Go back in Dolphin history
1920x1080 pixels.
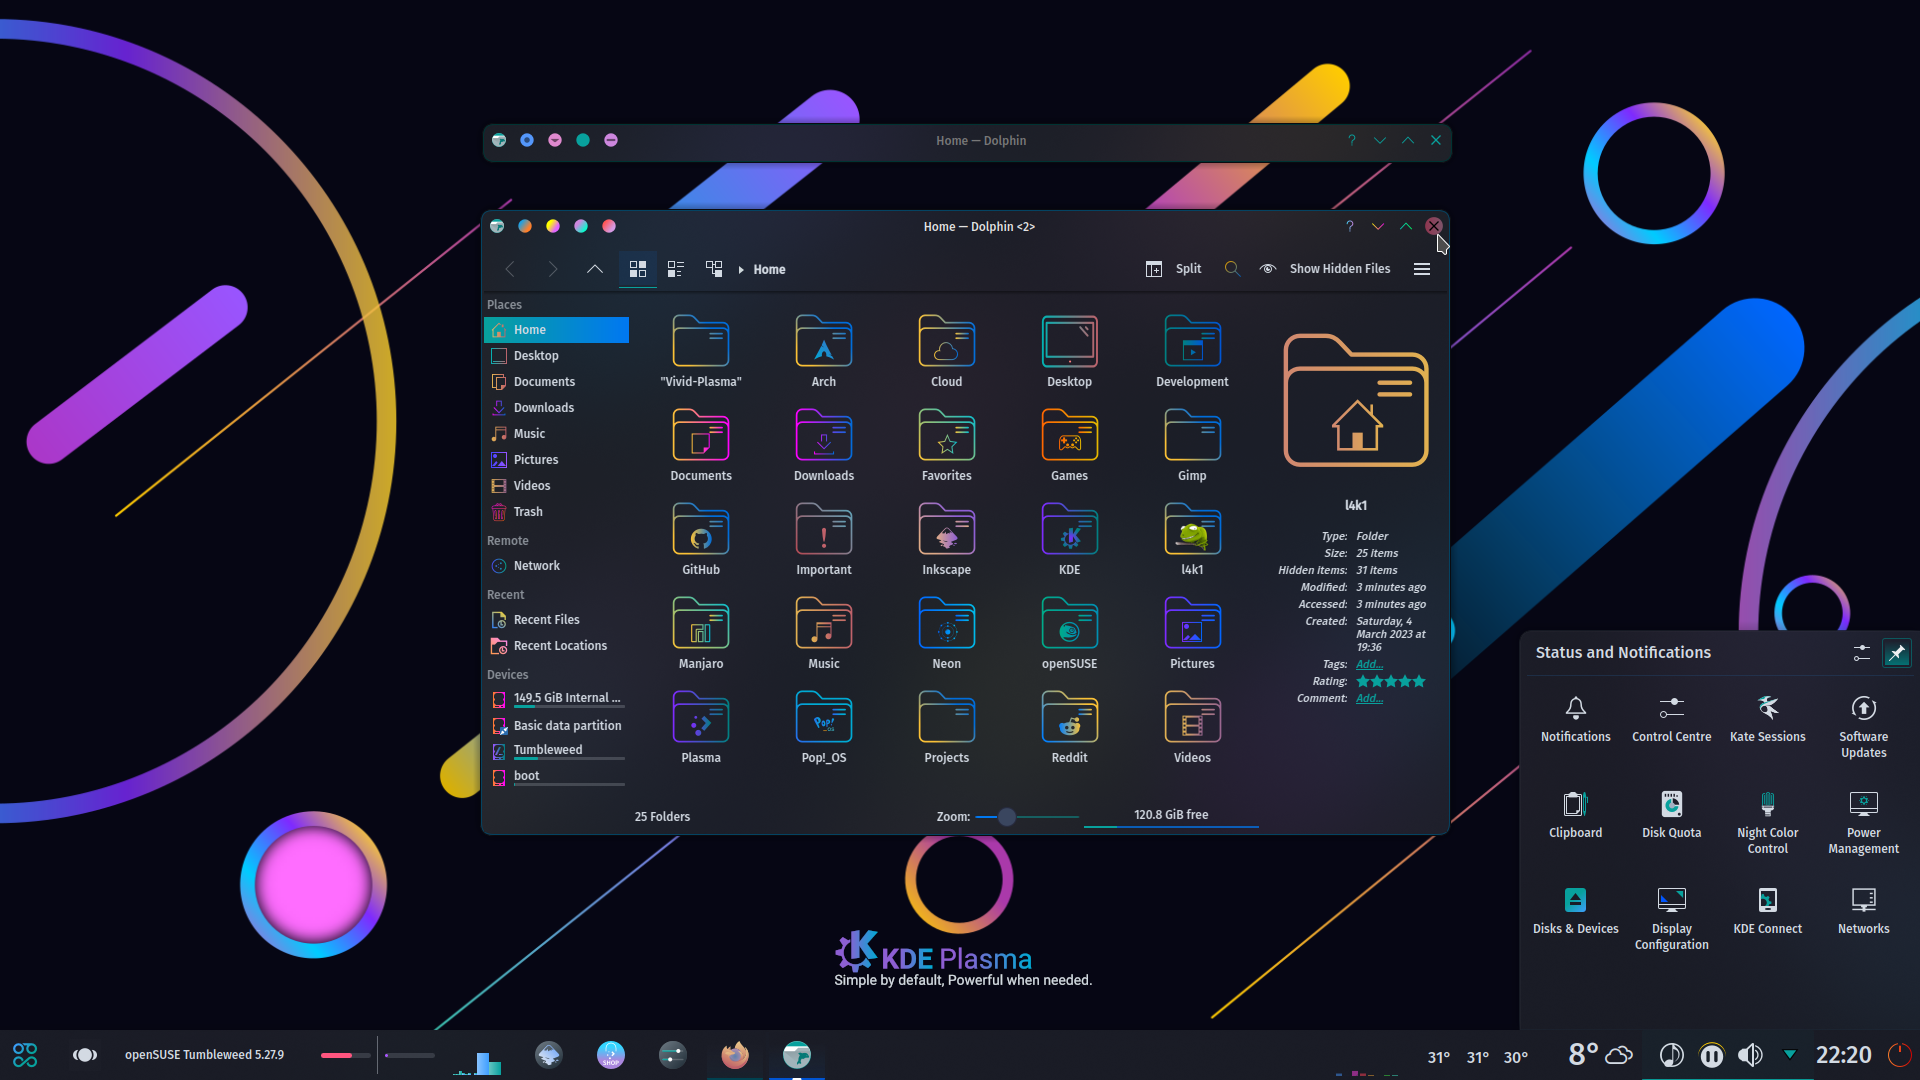pyautogui.click(x=511, y=269)
